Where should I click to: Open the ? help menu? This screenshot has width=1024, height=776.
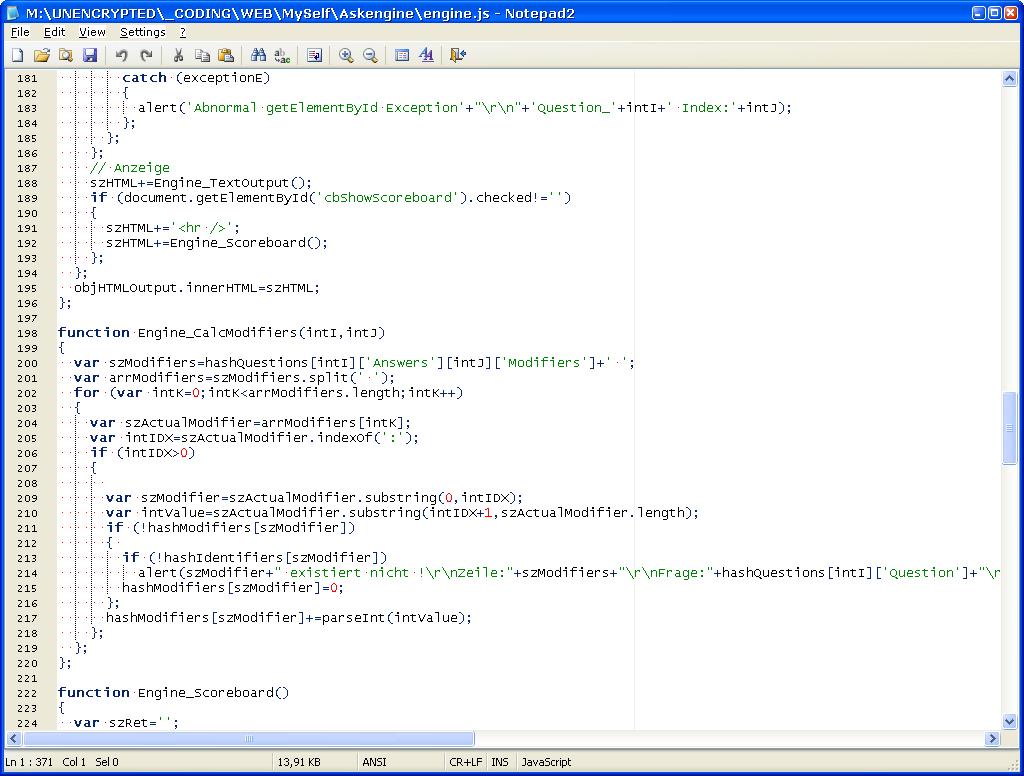(x=183, y=32)
